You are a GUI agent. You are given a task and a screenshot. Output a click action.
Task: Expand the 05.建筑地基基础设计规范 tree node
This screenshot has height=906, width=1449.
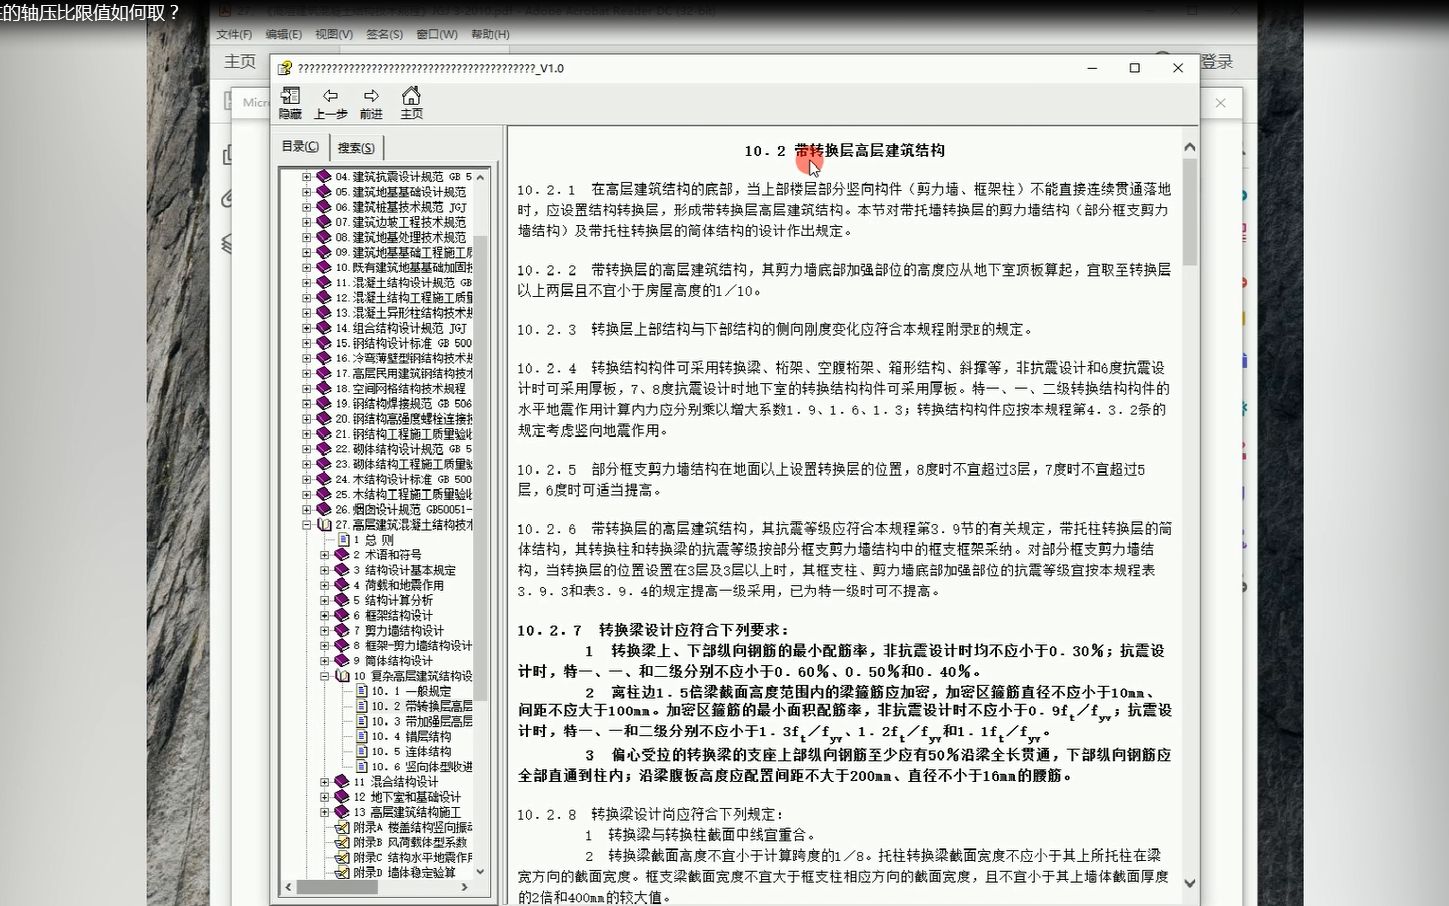pyautogui.click(x=307, y=192)
